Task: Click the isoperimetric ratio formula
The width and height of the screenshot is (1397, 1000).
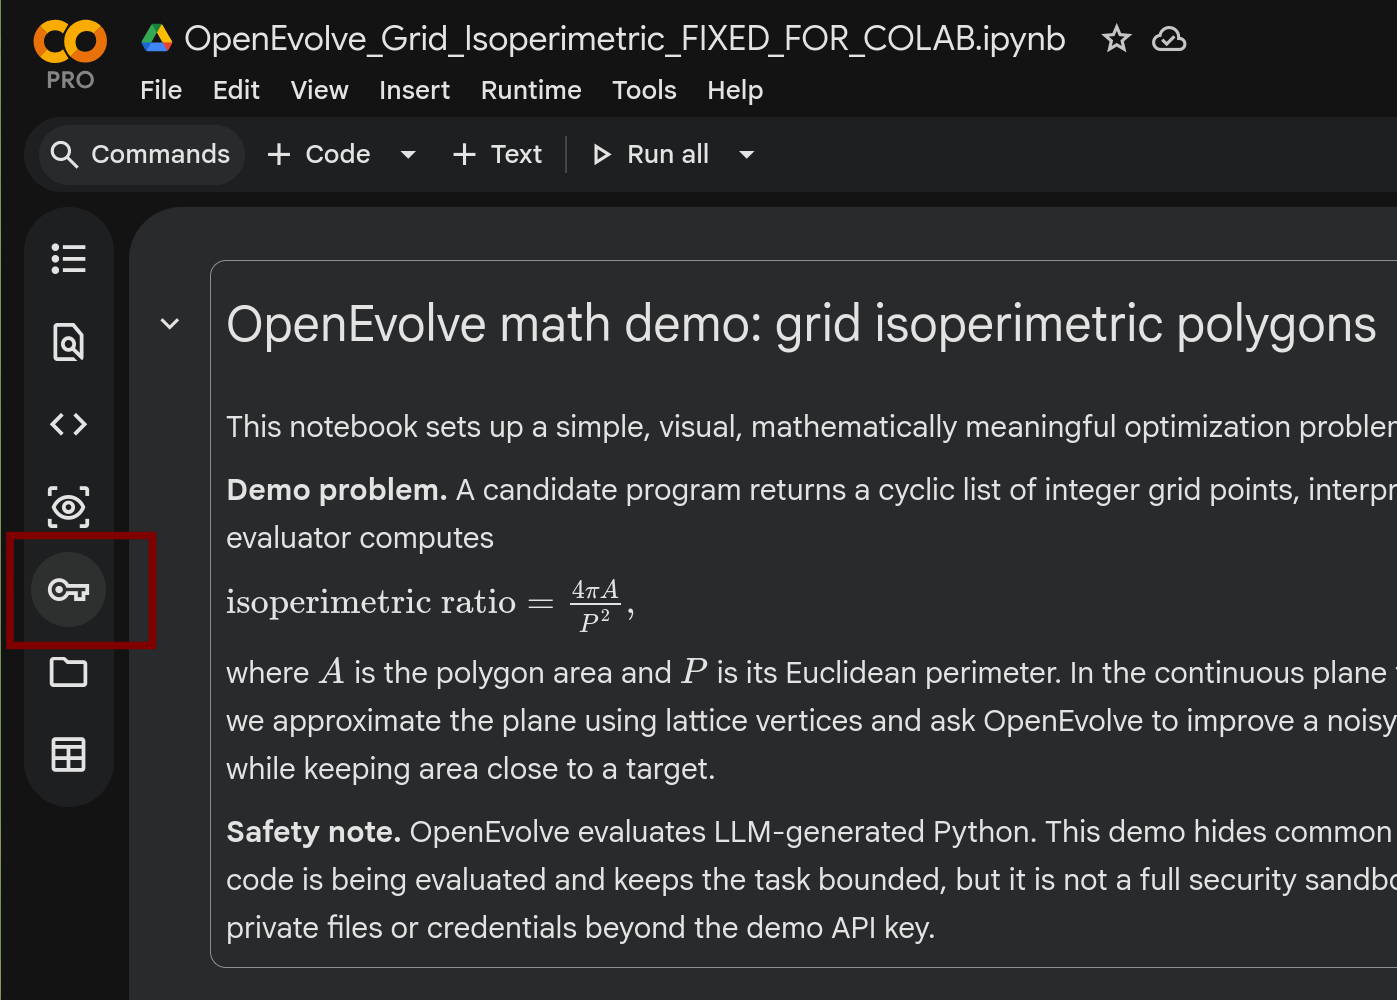Action: pos(430,604)
